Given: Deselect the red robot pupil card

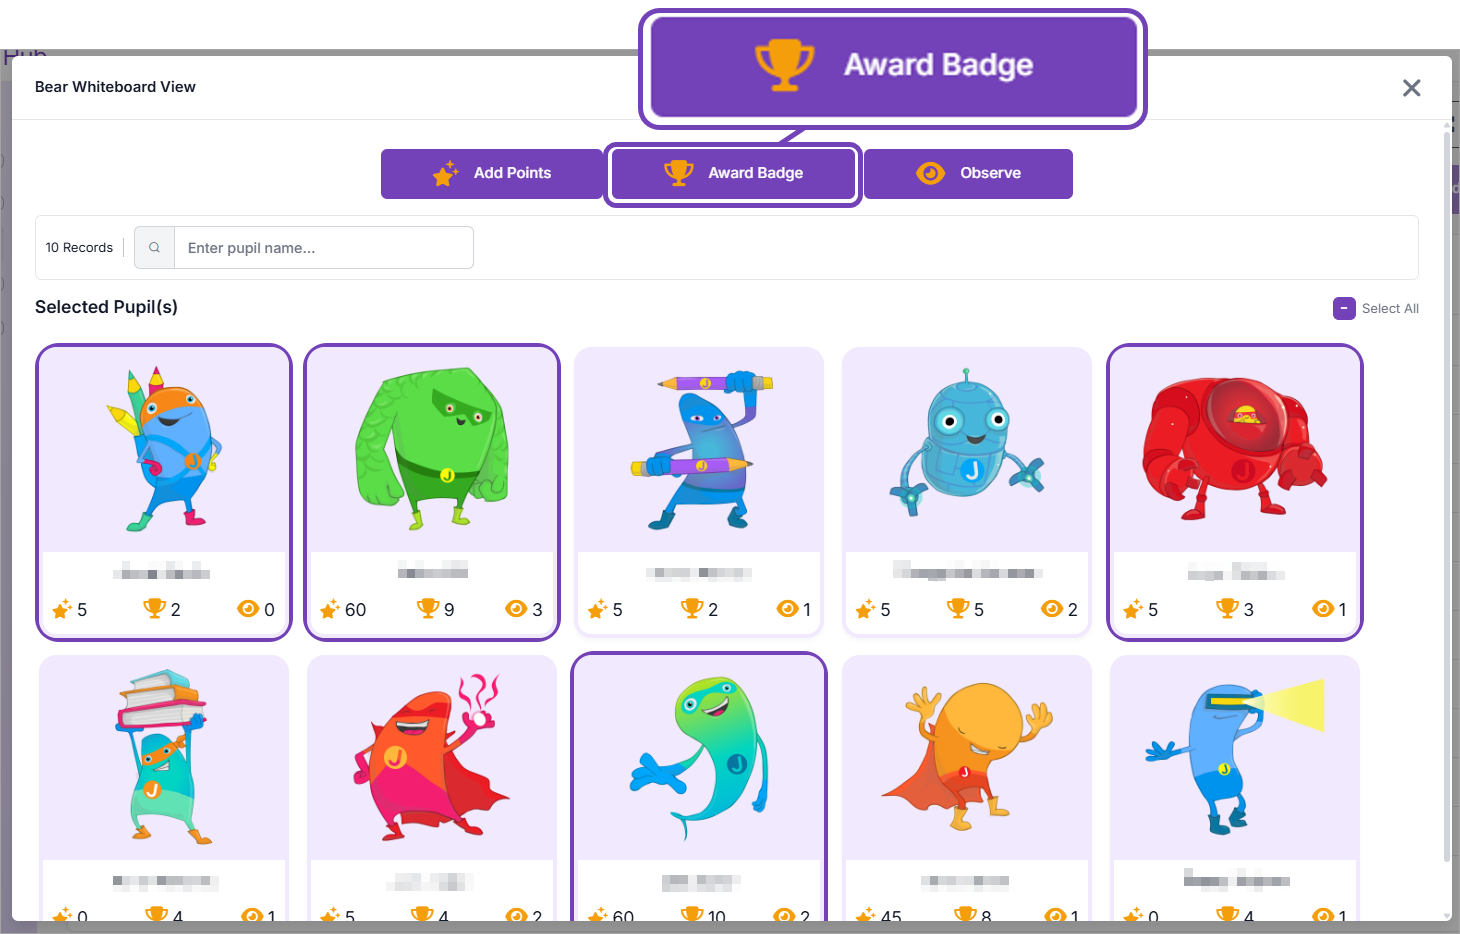Looking at the screenshot, I should click(1235, 492).
